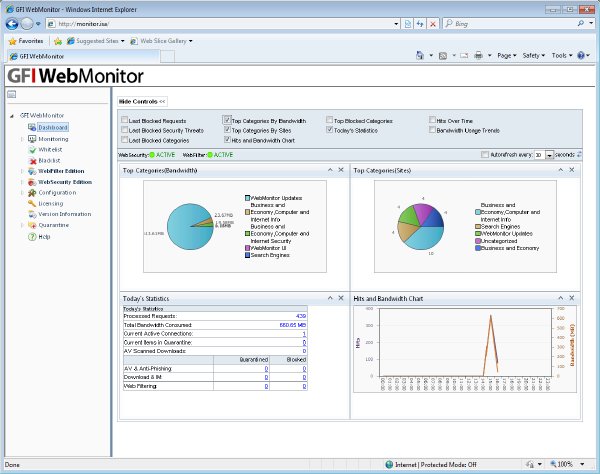Open the Help tree item
This screenshot has width=600, height=474.
coord(44,237)
